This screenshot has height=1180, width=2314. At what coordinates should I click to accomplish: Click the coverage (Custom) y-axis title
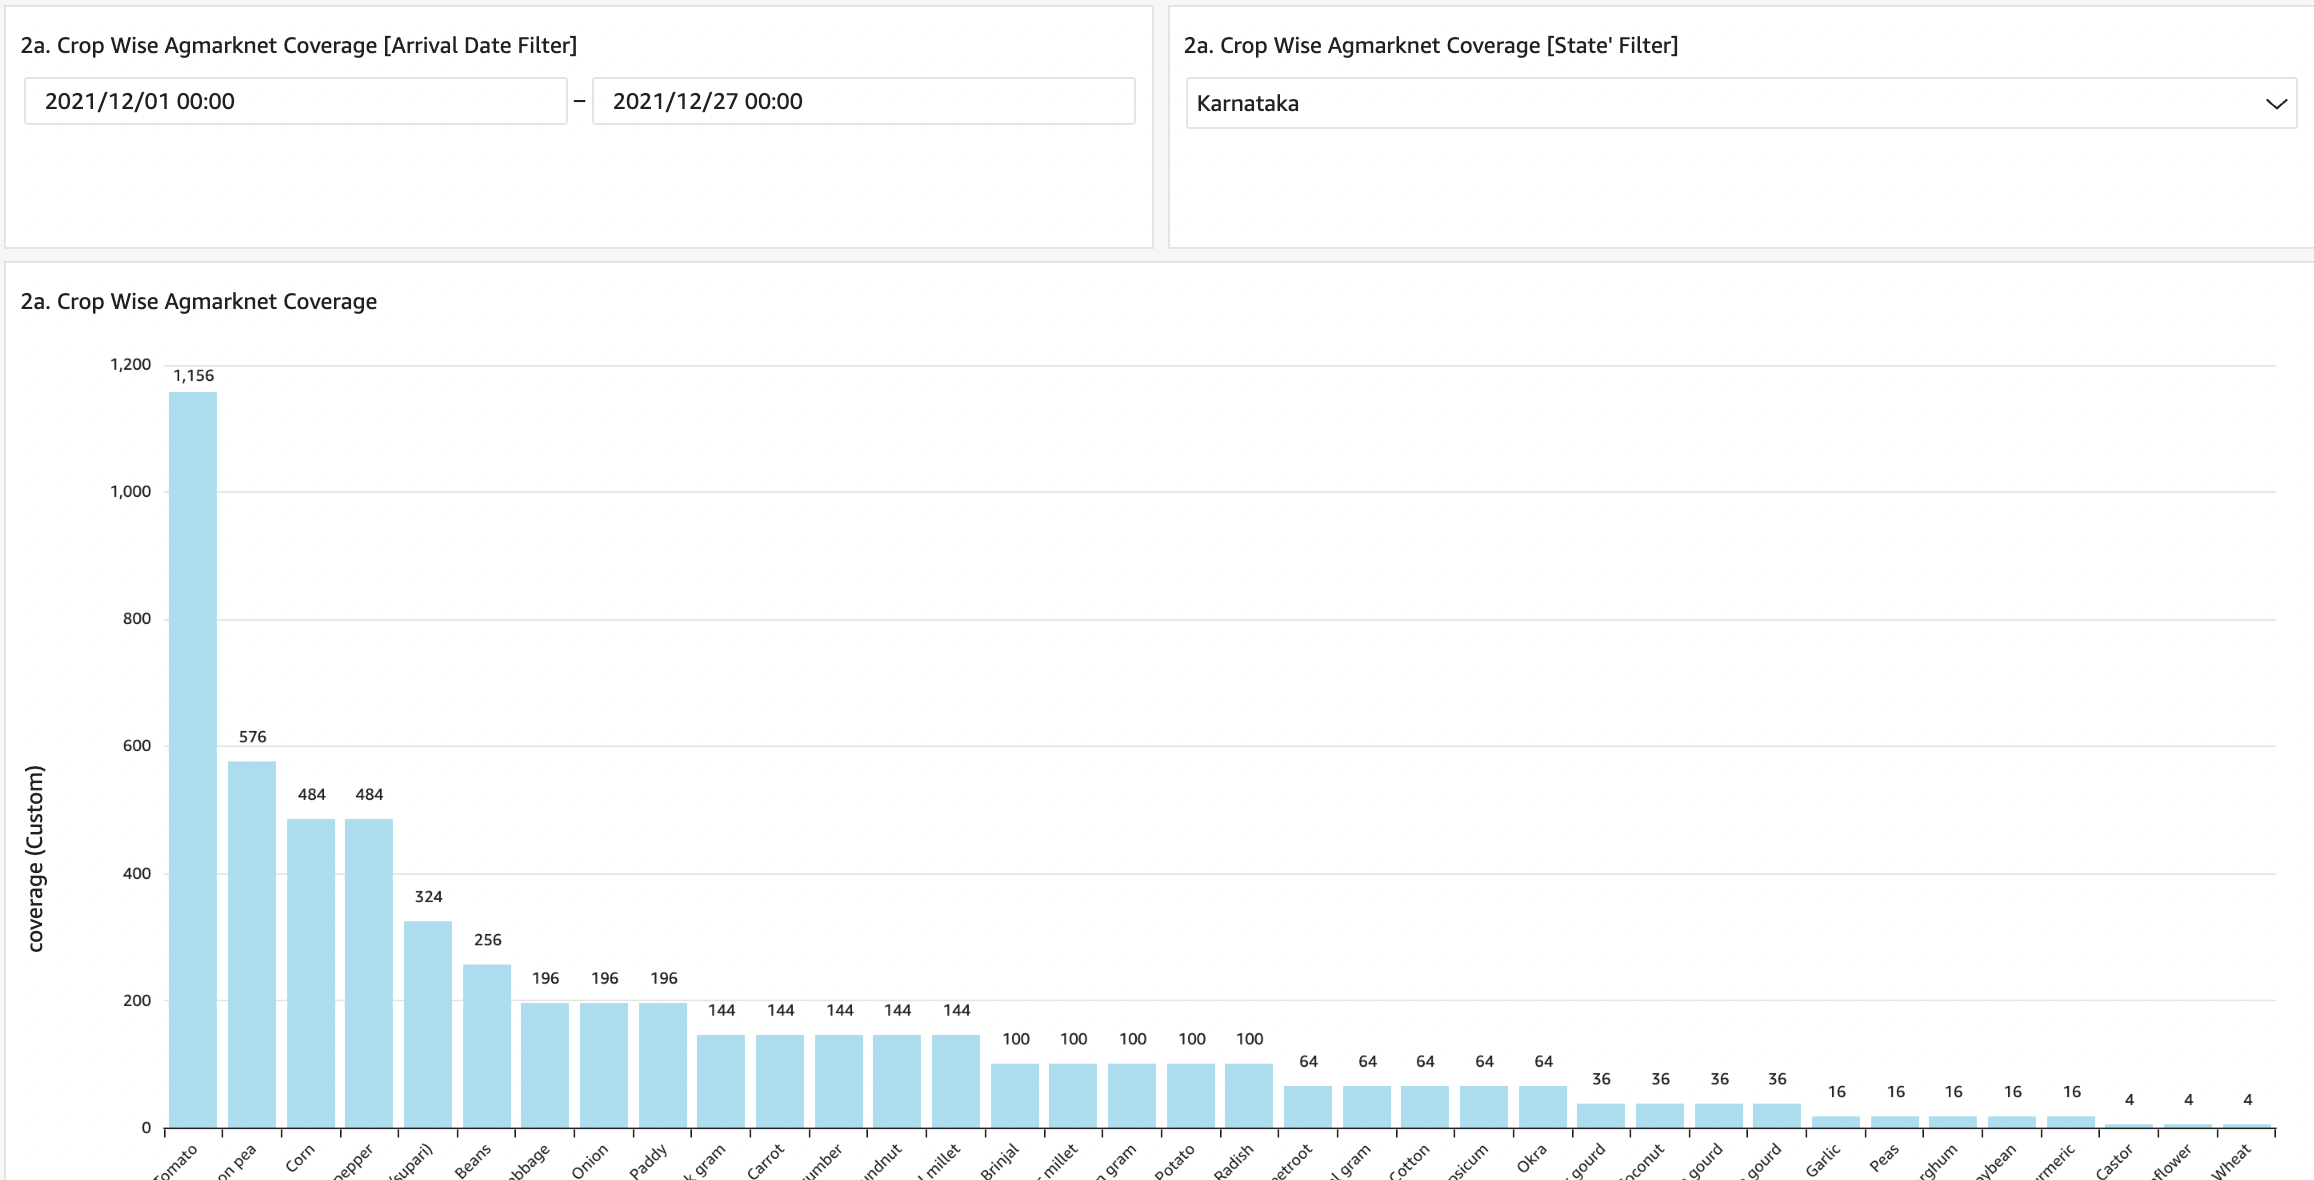36,858
